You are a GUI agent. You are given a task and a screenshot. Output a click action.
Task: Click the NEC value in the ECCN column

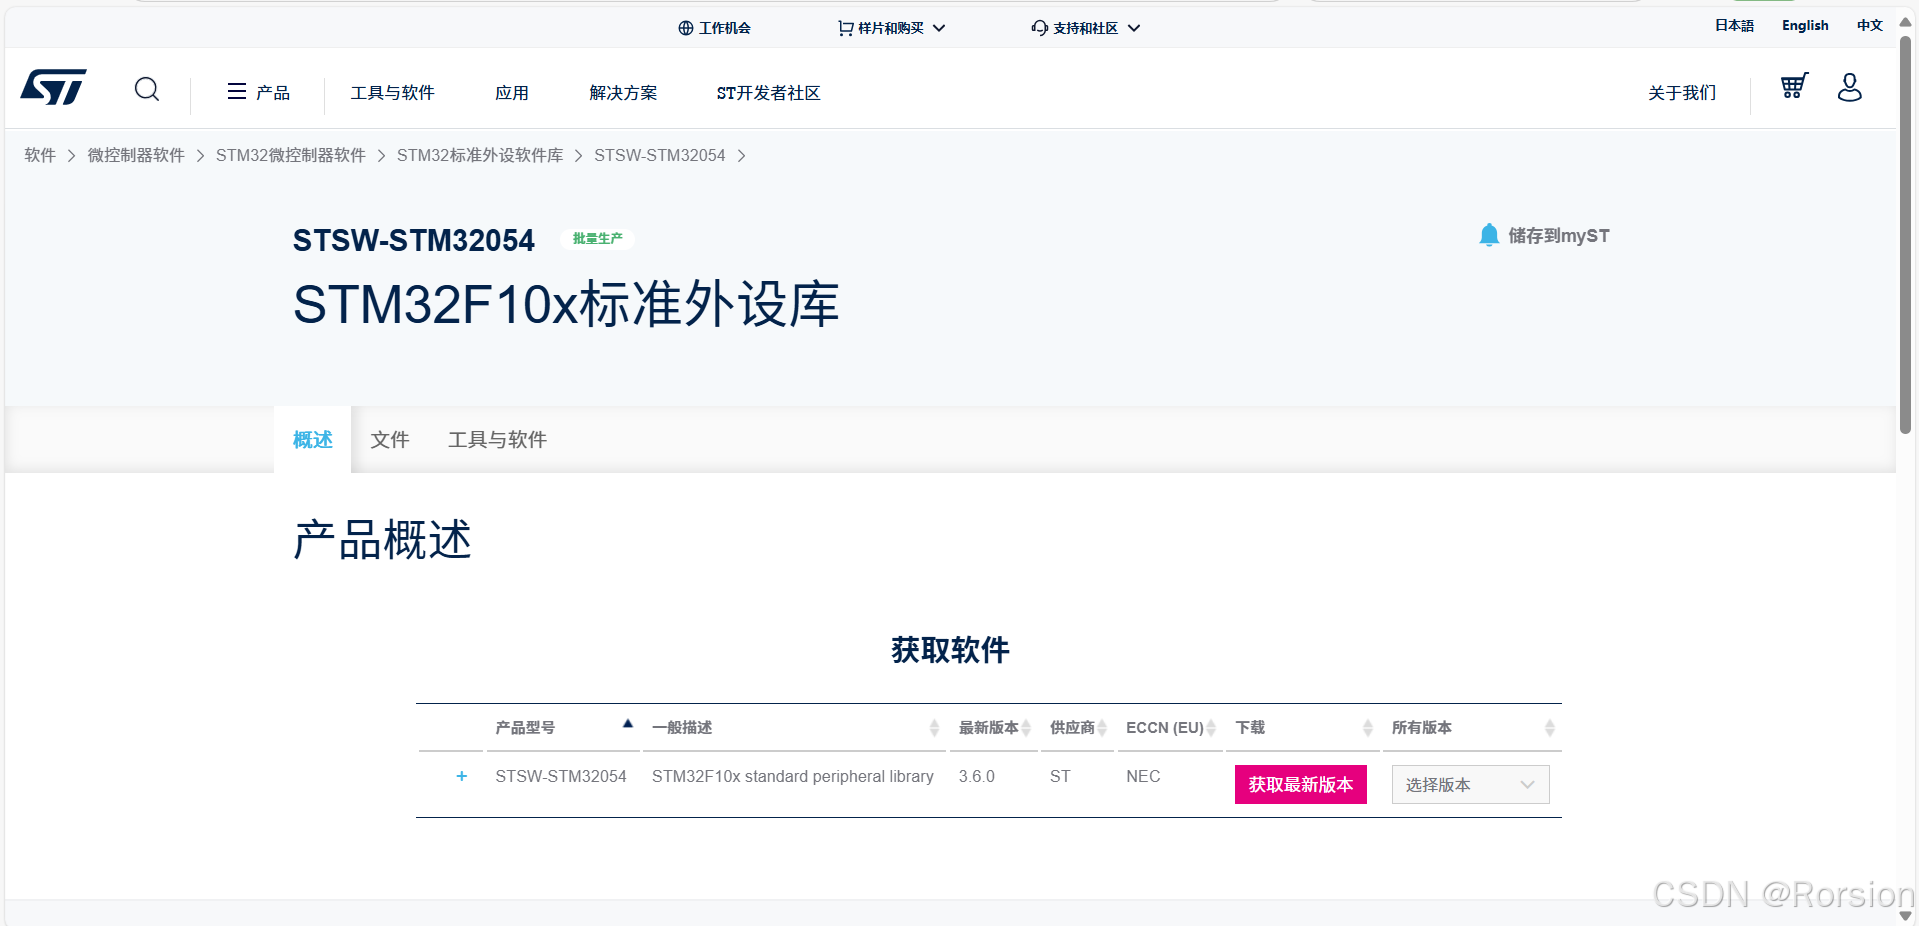click(x=1143, y=776)
